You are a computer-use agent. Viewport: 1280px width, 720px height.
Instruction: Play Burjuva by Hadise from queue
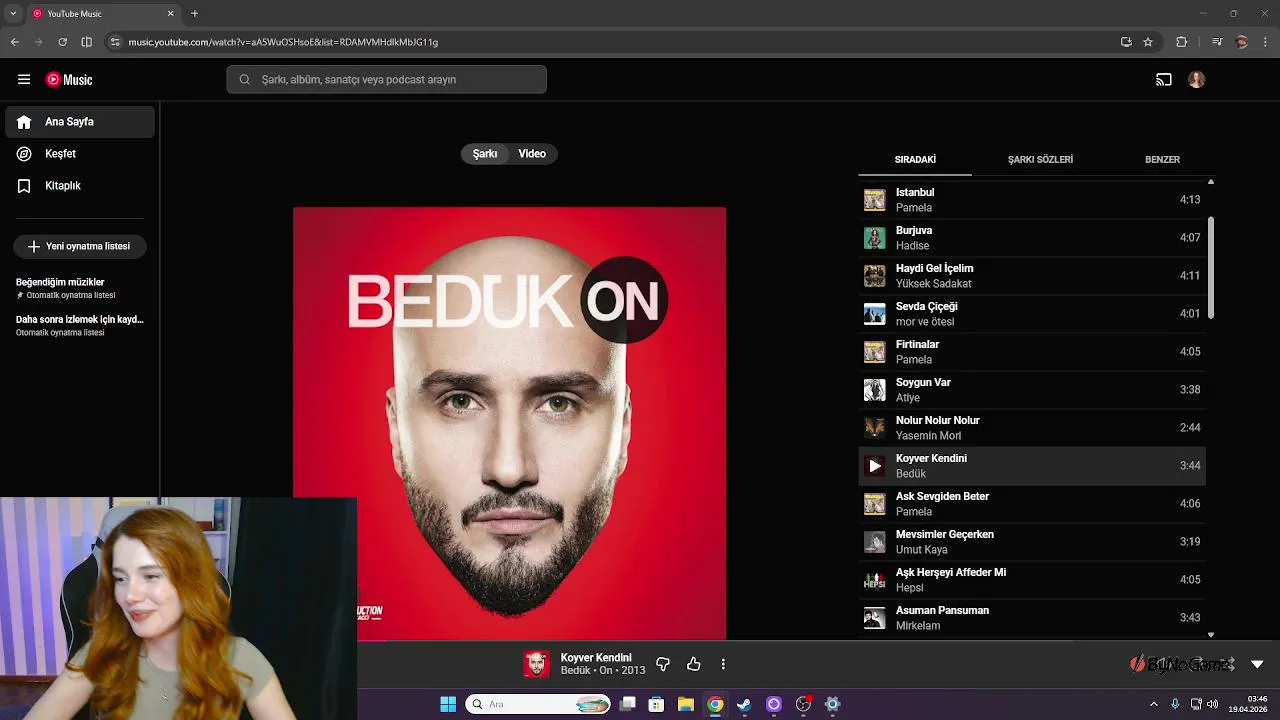coord(1032,238)
